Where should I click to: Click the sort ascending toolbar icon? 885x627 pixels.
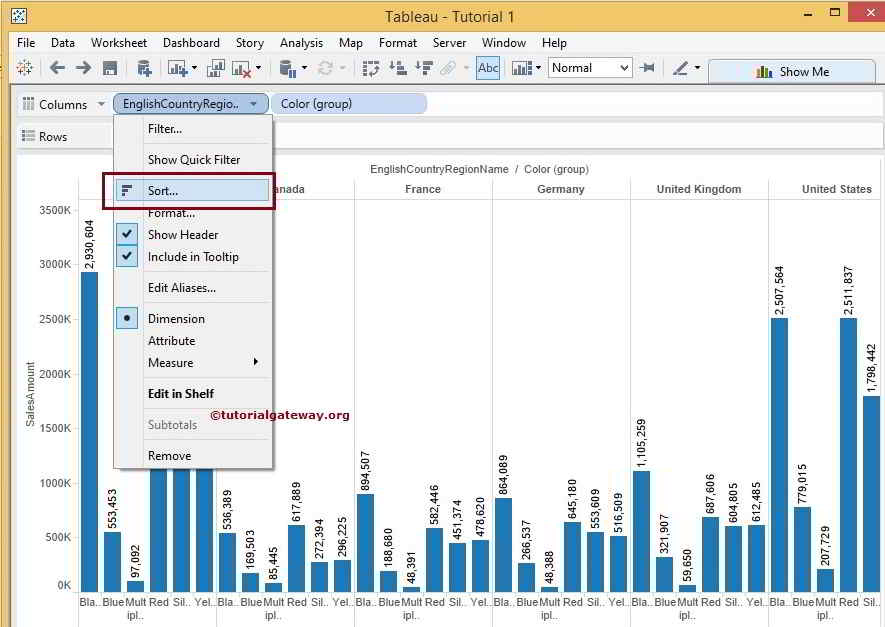coord(397,68)
